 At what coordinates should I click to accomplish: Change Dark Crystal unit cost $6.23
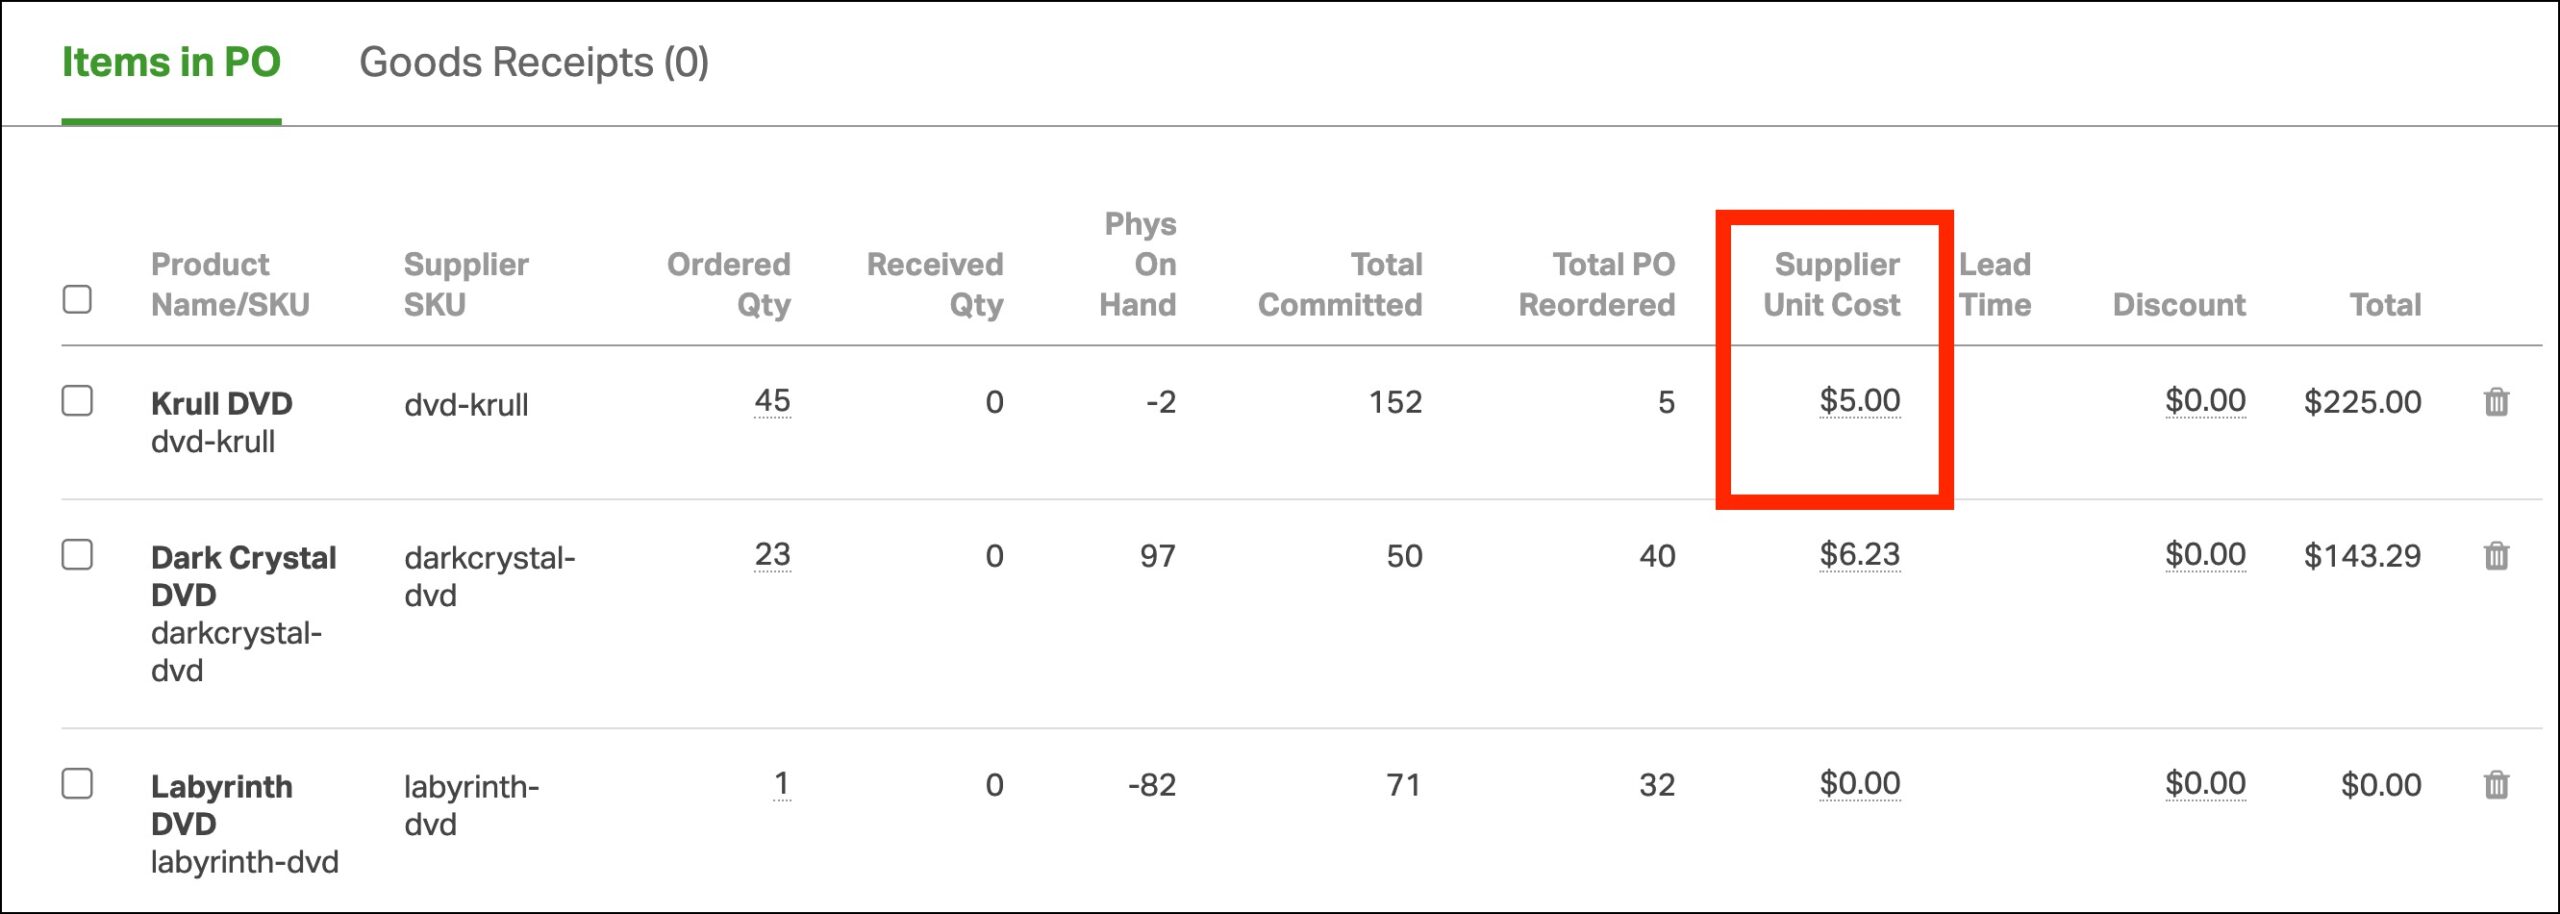click(x=1859, y=555)
